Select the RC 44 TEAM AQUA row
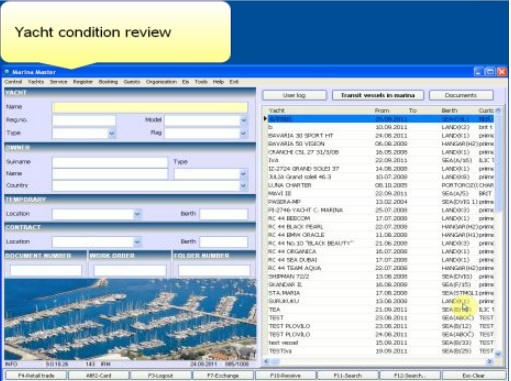 (380, 268)
